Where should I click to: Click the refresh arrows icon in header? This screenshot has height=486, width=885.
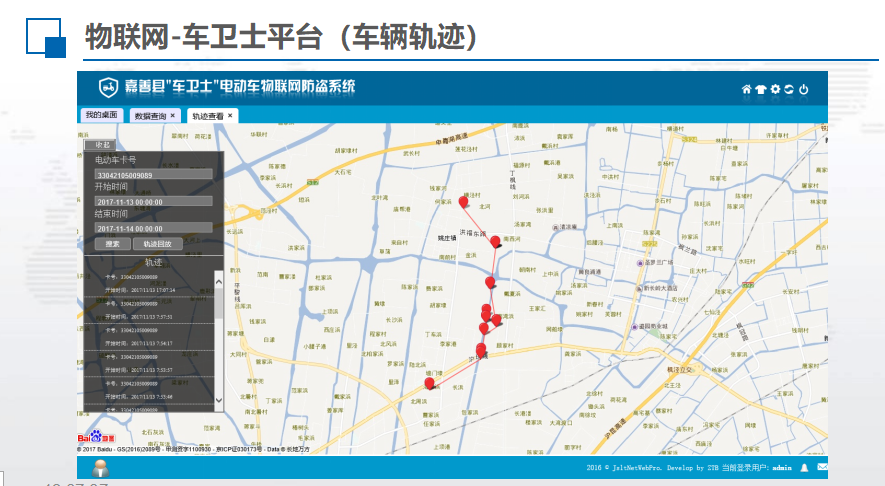789,89
